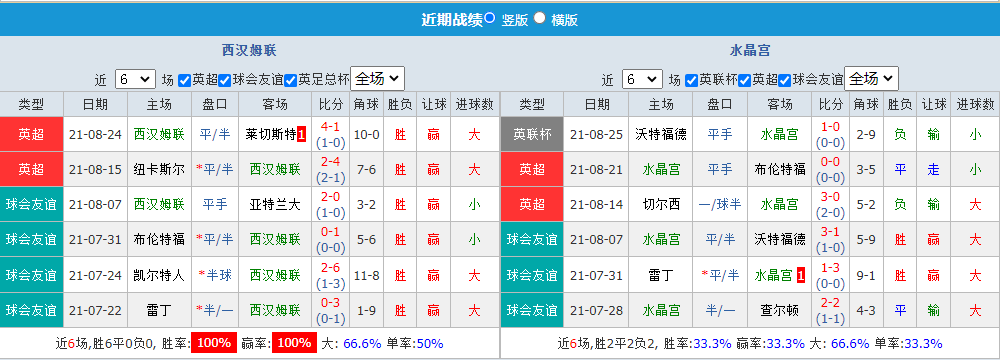The width and height of the screenshot is (1000, 360).
Task: Click 33.3% 胜率 value for 水晶宫
Action: coord(712,343)
